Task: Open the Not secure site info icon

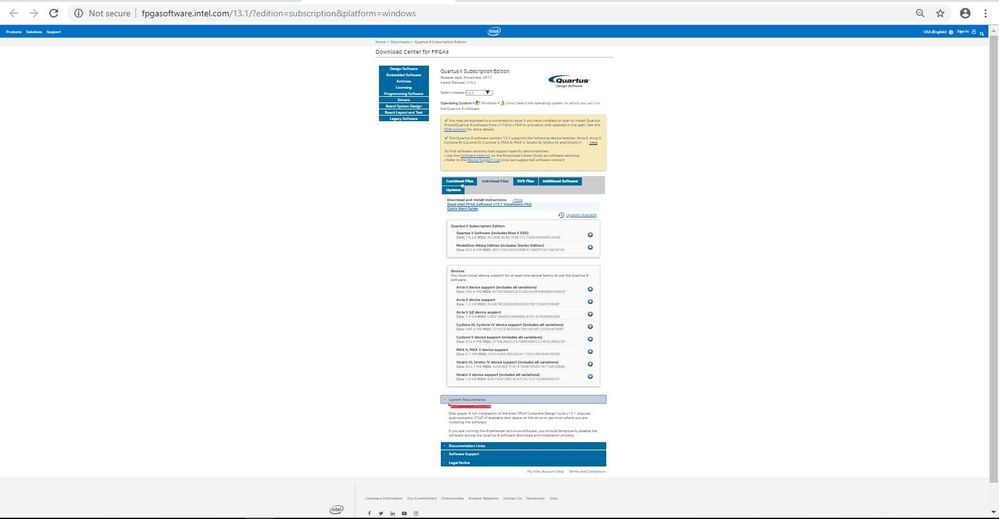Action: (78, 13)
